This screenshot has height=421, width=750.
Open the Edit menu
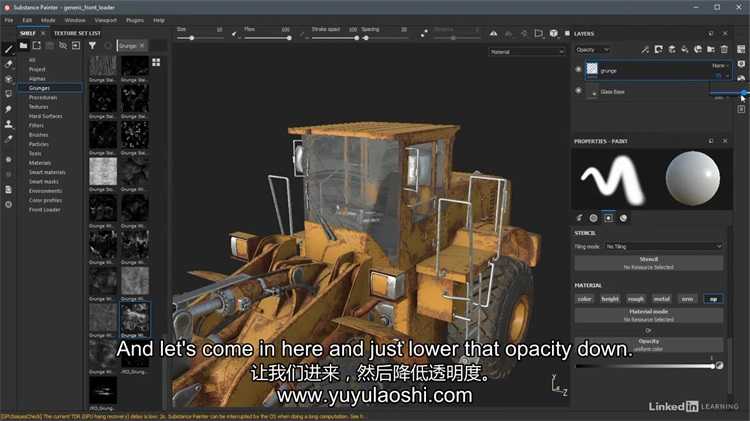tap(27, 20)
